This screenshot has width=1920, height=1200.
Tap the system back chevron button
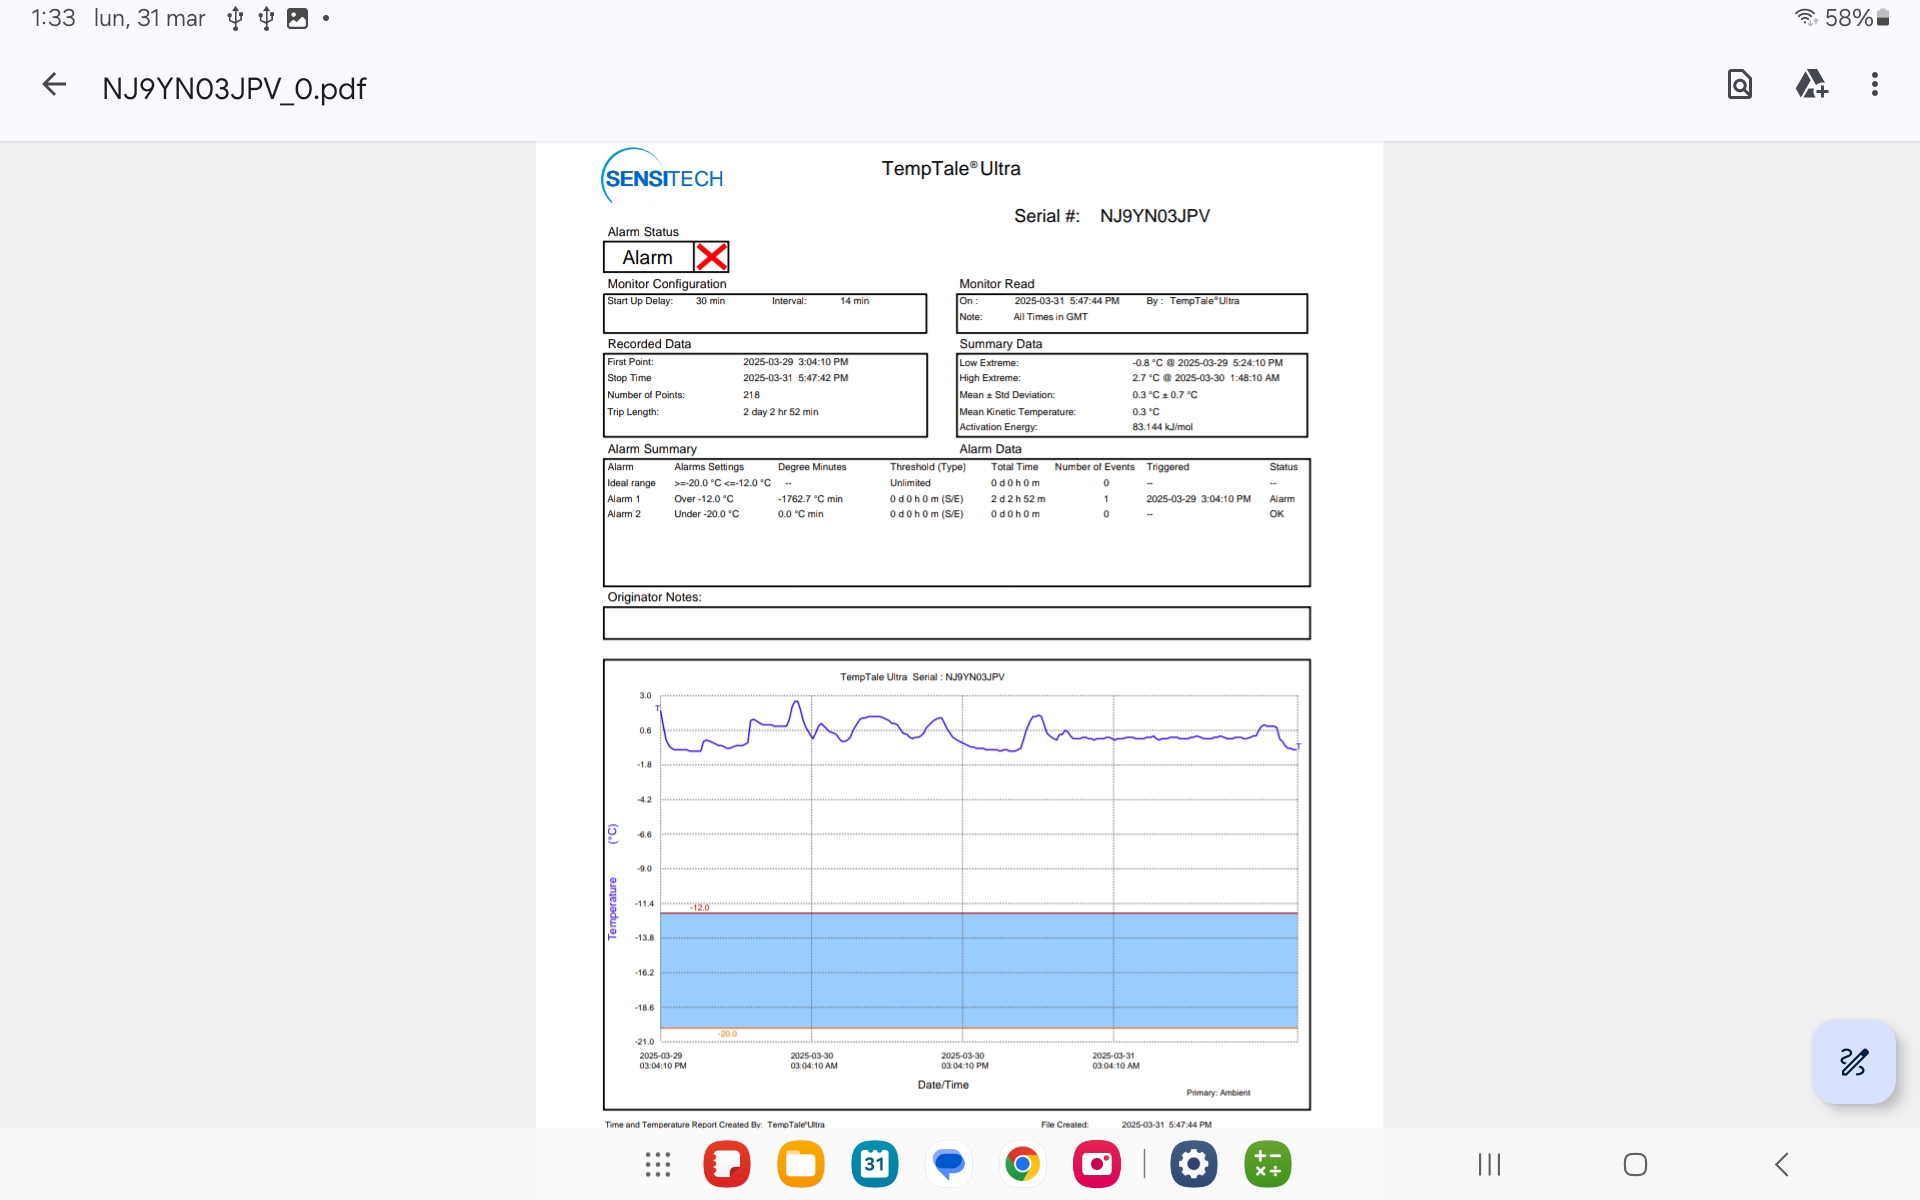[x=1781, y=1164]
